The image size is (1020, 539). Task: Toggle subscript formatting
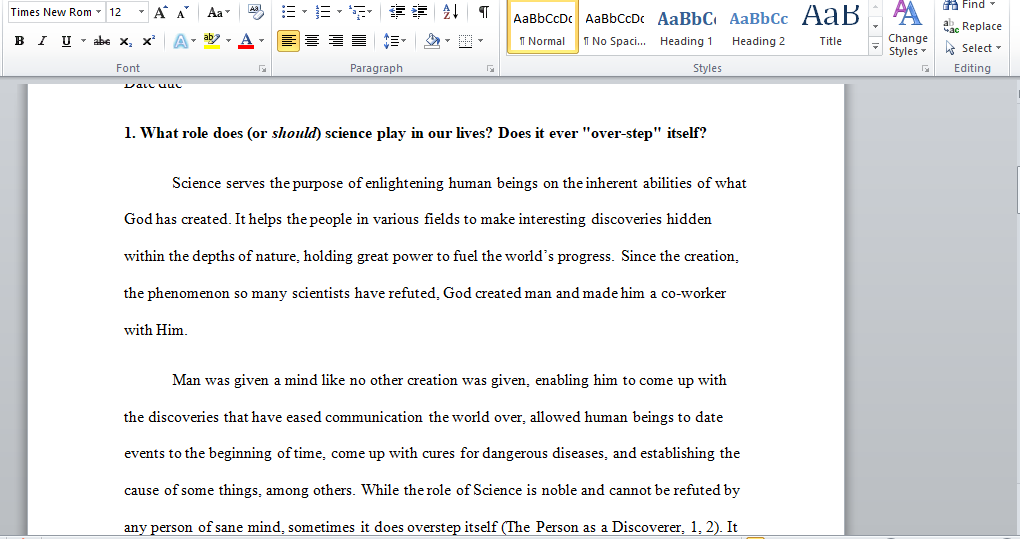pos(126,41)
